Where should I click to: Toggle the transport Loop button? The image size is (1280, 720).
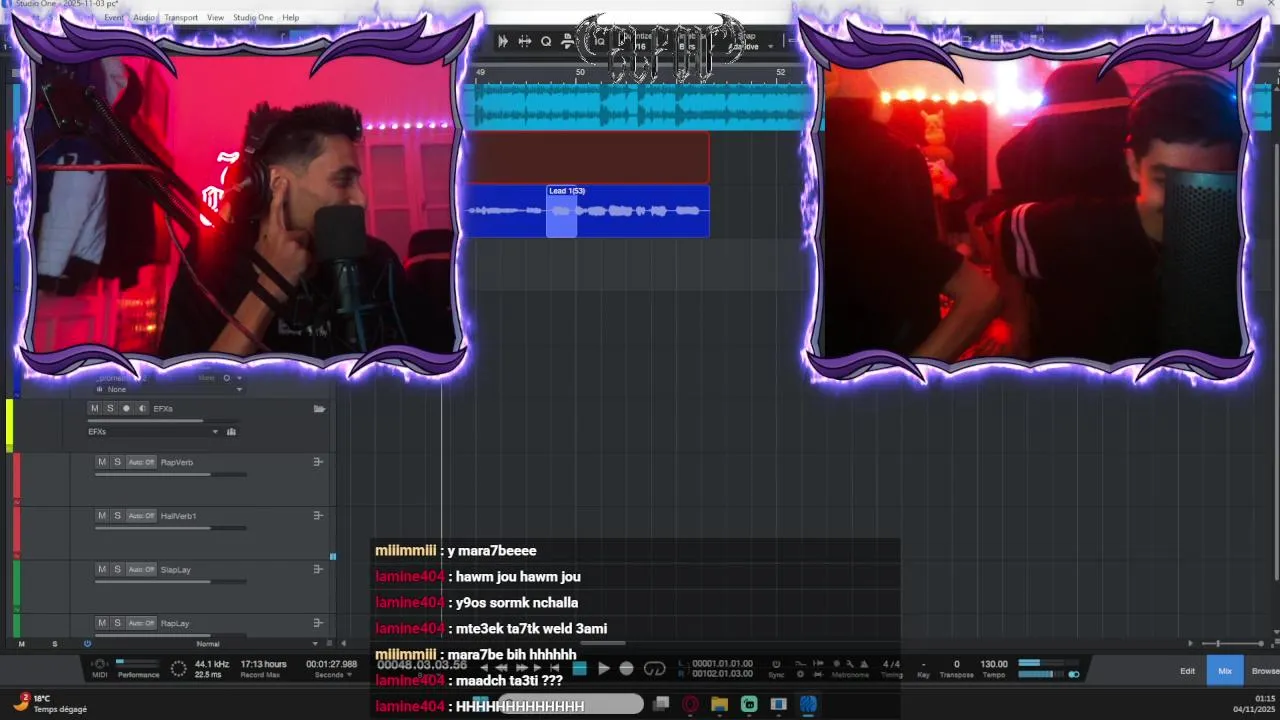pos(655,669)
